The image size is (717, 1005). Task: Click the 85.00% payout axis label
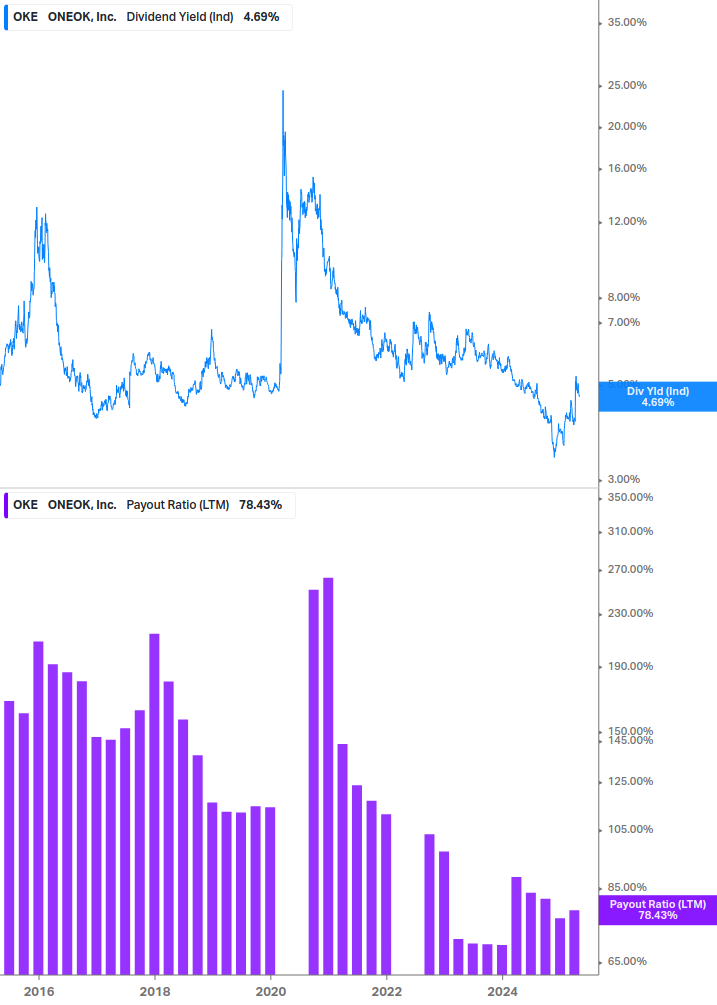(x=627, y=888)
